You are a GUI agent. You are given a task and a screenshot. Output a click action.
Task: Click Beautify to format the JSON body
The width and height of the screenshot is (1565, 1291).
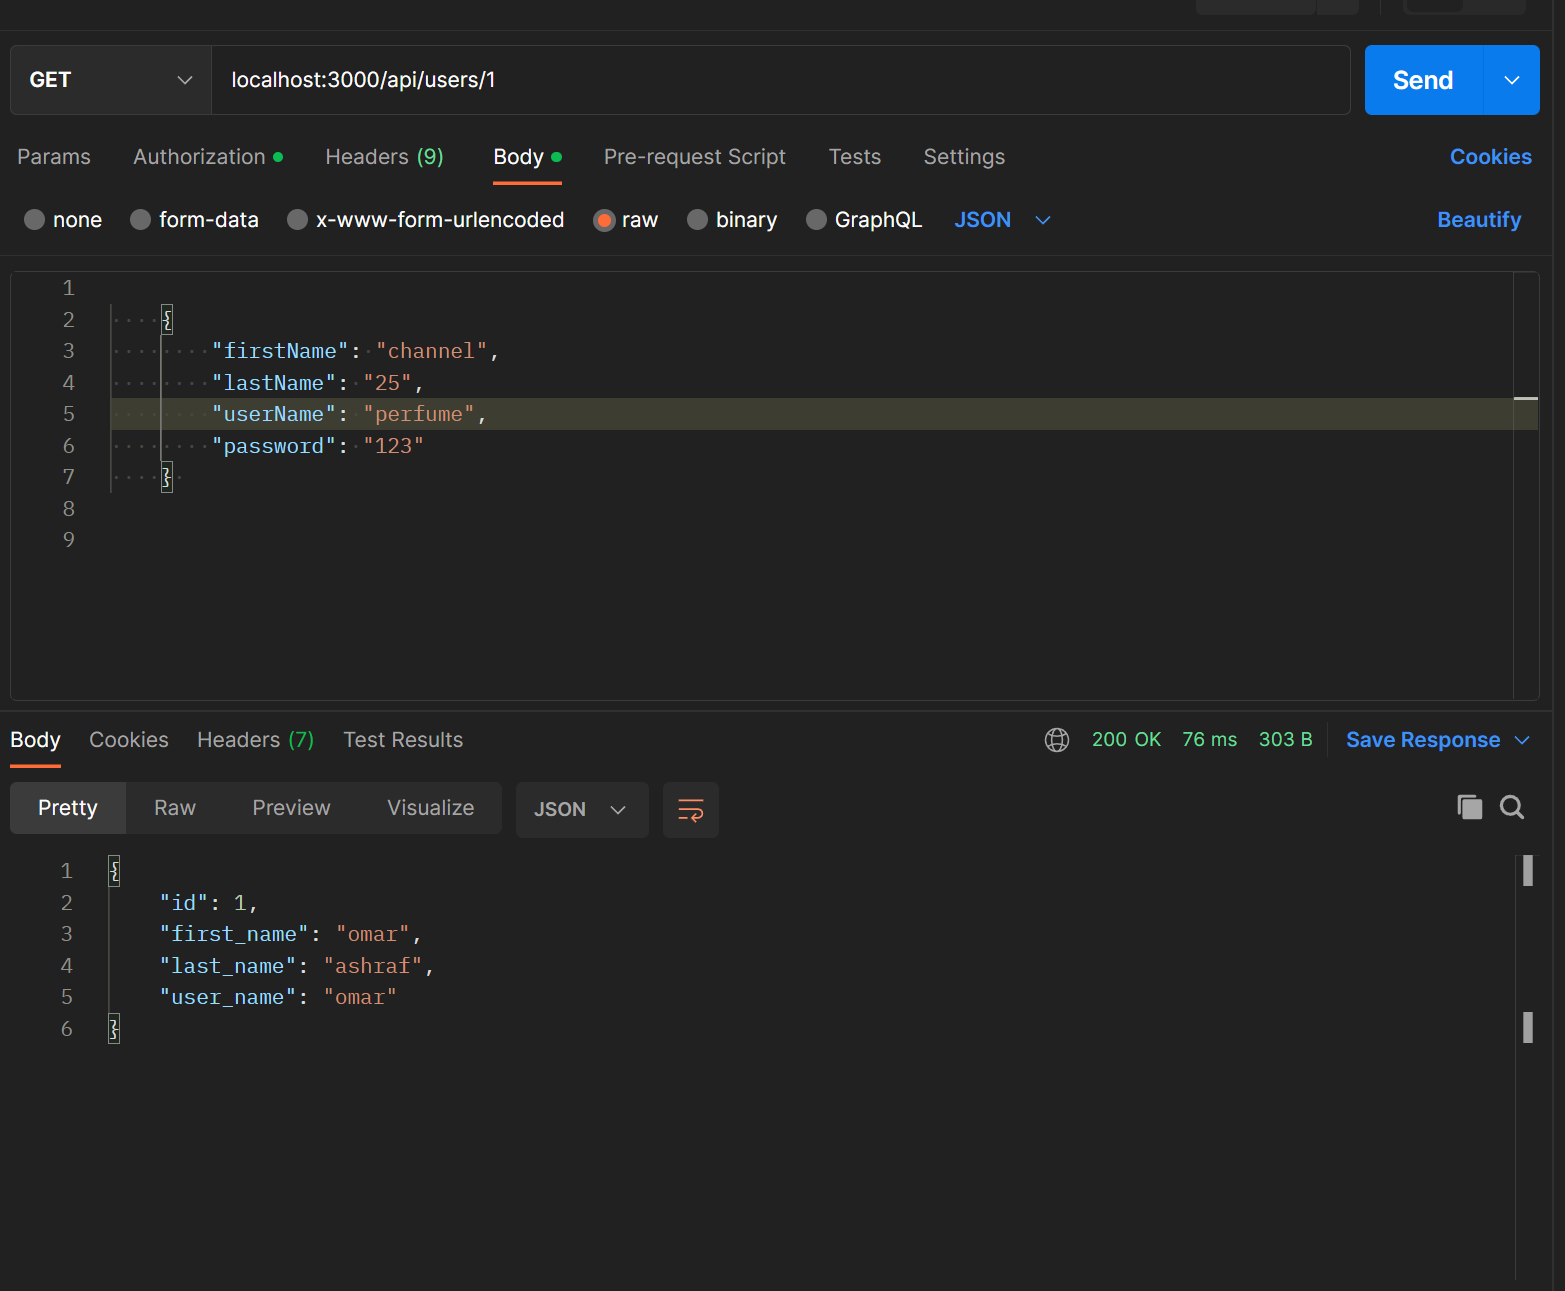[1479, 220]
